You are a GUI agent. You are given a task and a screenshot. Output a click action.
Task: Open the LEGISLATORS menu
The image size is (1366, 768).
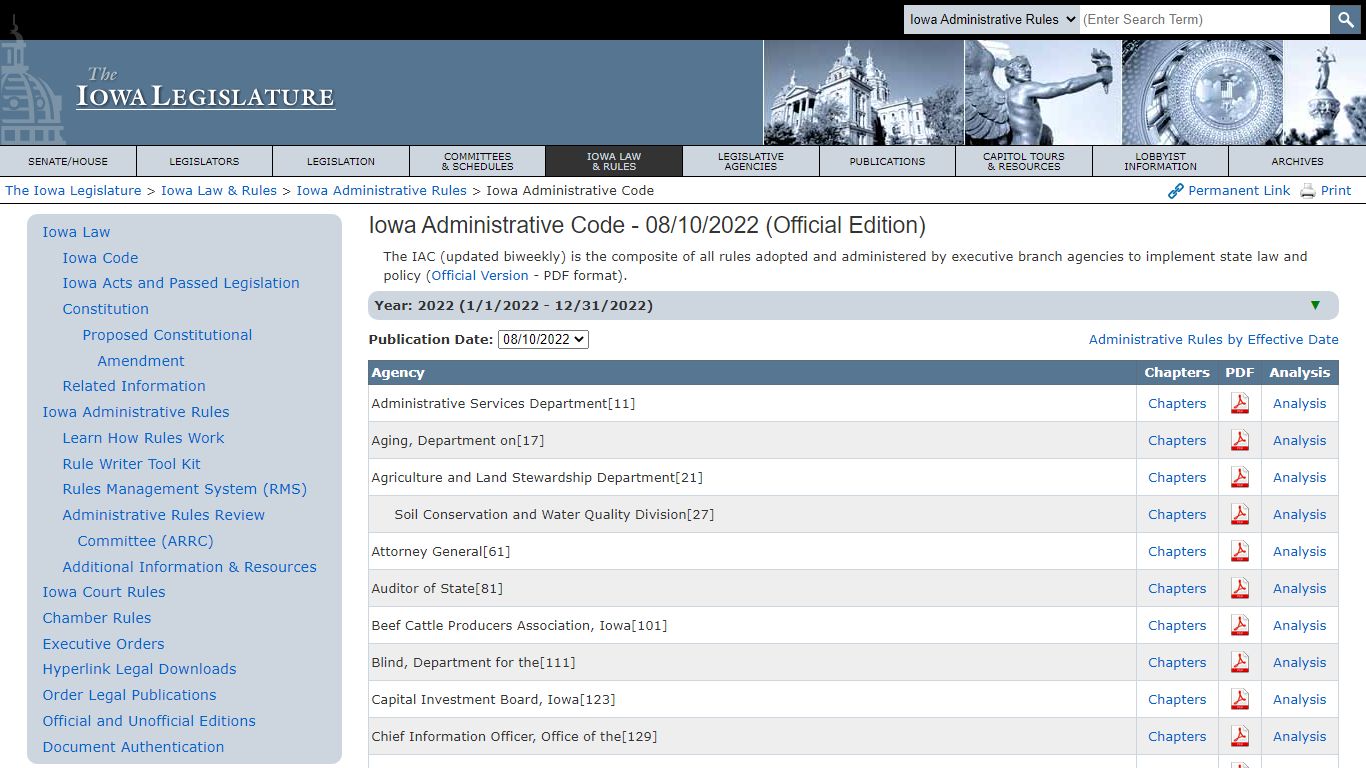(204, 161)
